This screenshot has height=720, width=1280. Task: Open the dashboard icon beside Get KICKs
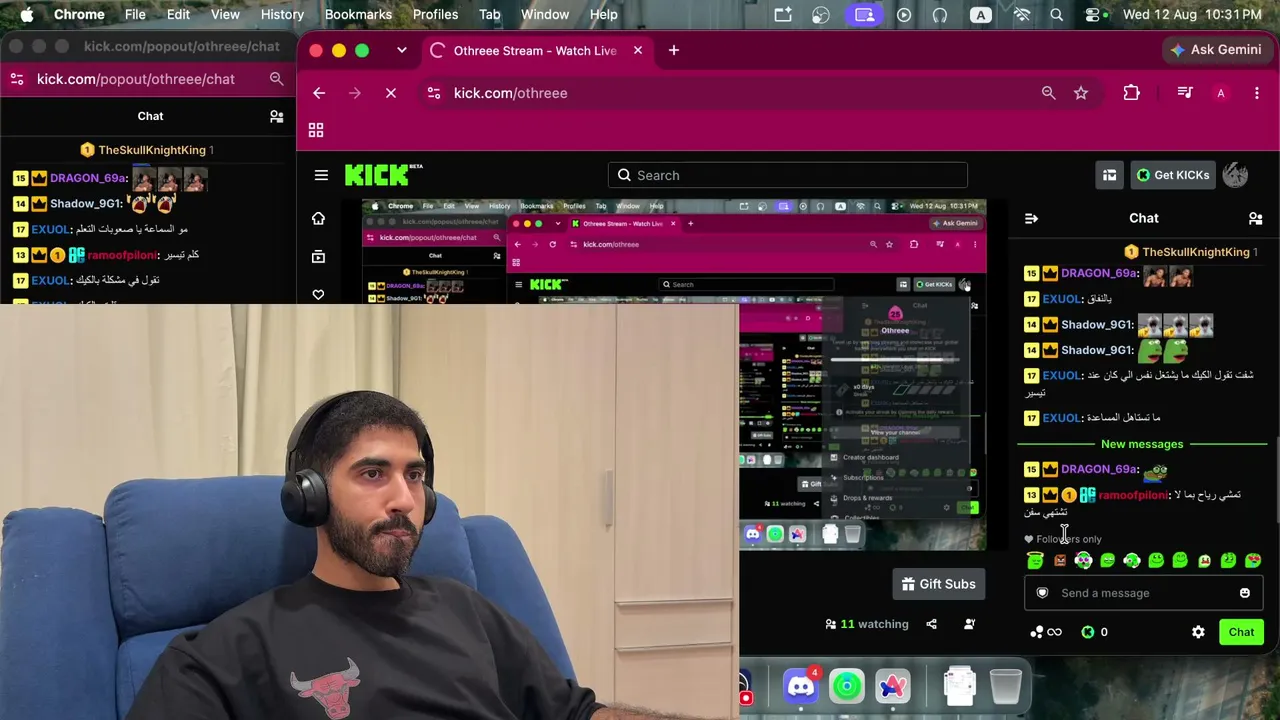1109,175
